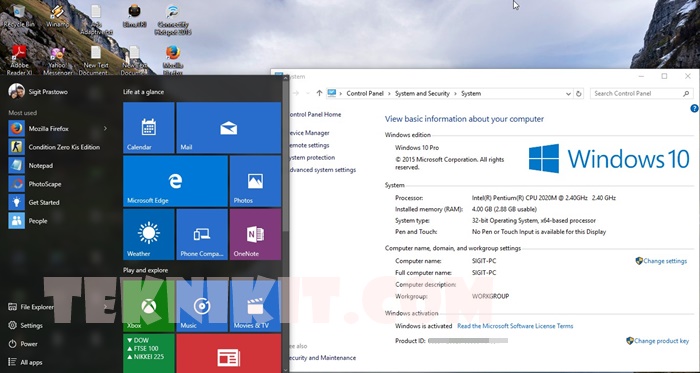Select Connectify Hotspot desktop icon
700x373 pixels.
[x=172, y=19]
